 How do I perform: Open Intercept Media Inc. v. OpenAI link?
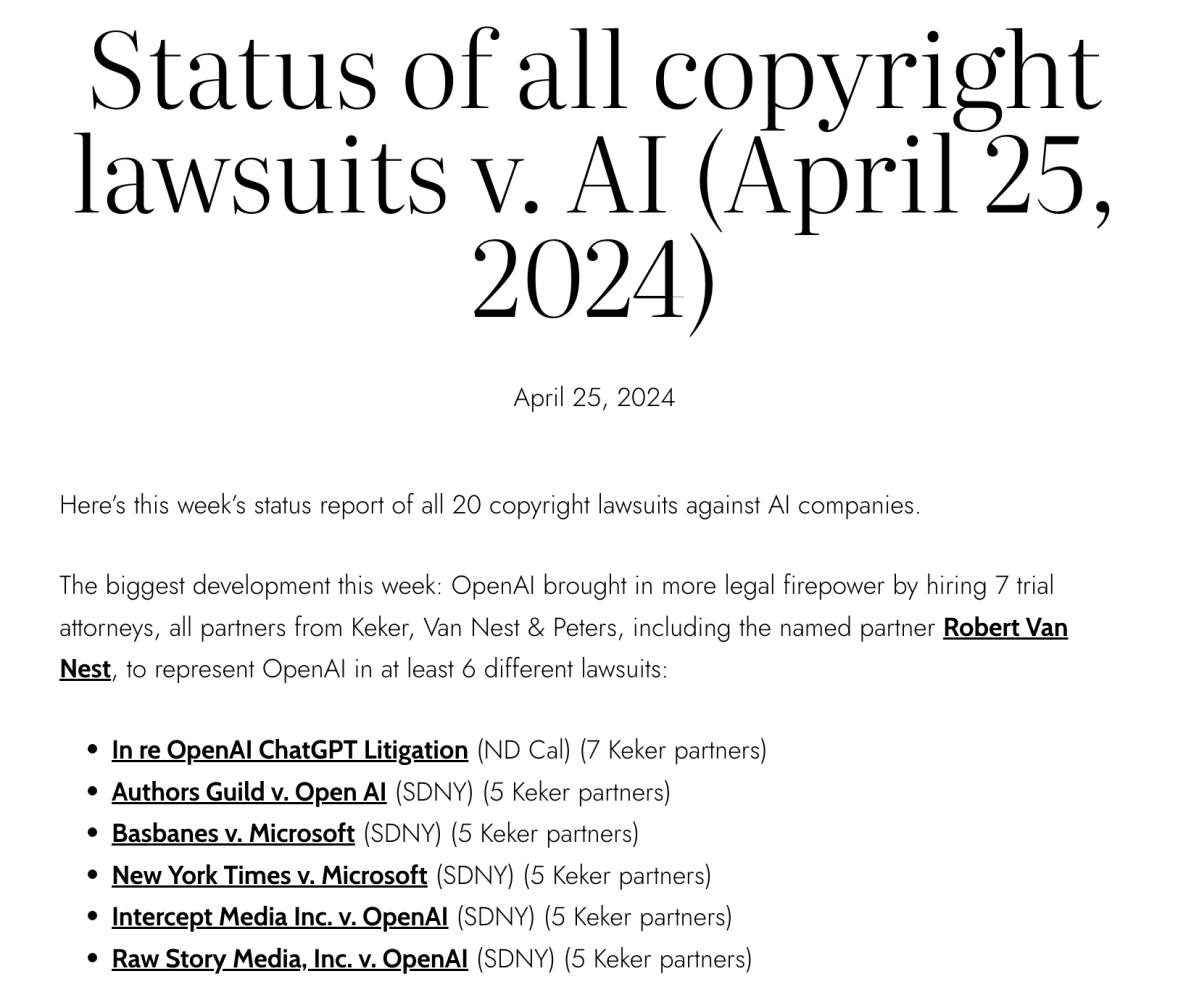pyautogui.click(x=279, y=917)
